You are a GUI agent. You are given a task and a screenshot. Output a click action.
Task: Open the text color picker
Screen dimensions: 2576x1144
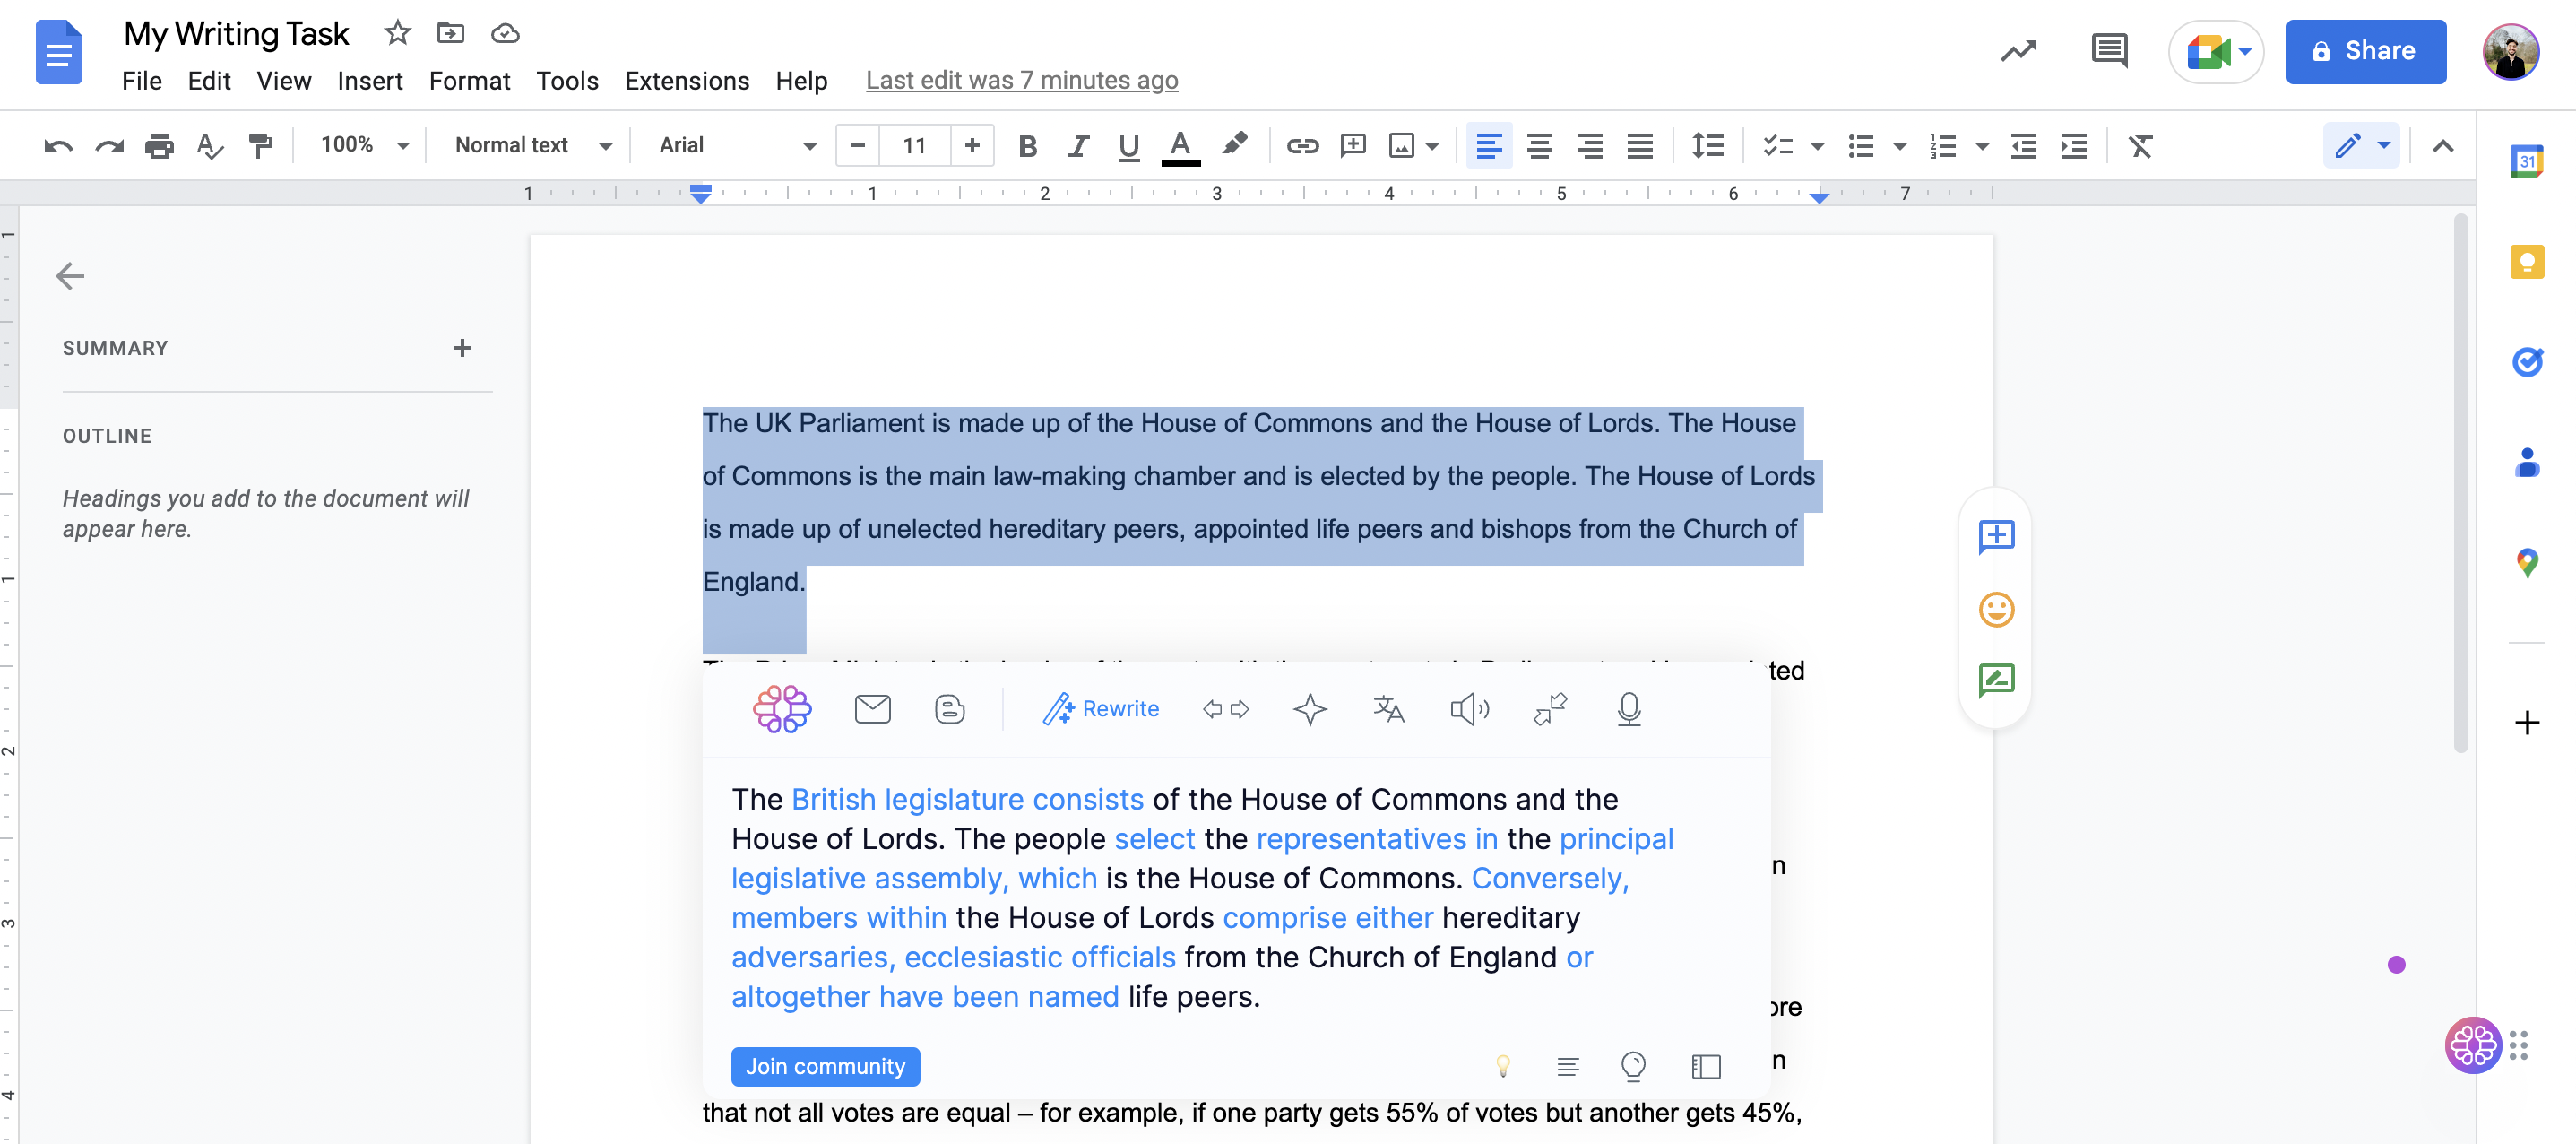pos(1180,146)
